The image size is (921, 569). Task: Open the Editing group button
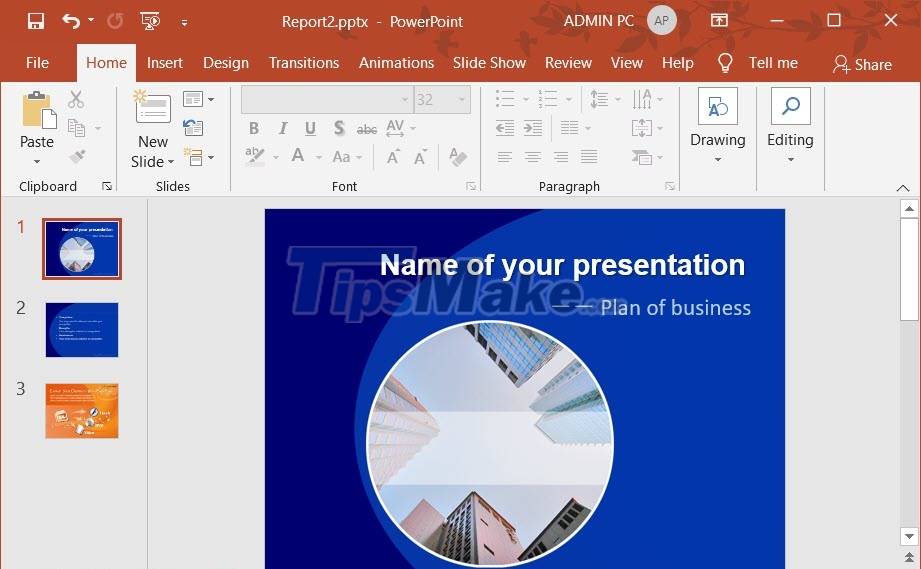[791, 126]
